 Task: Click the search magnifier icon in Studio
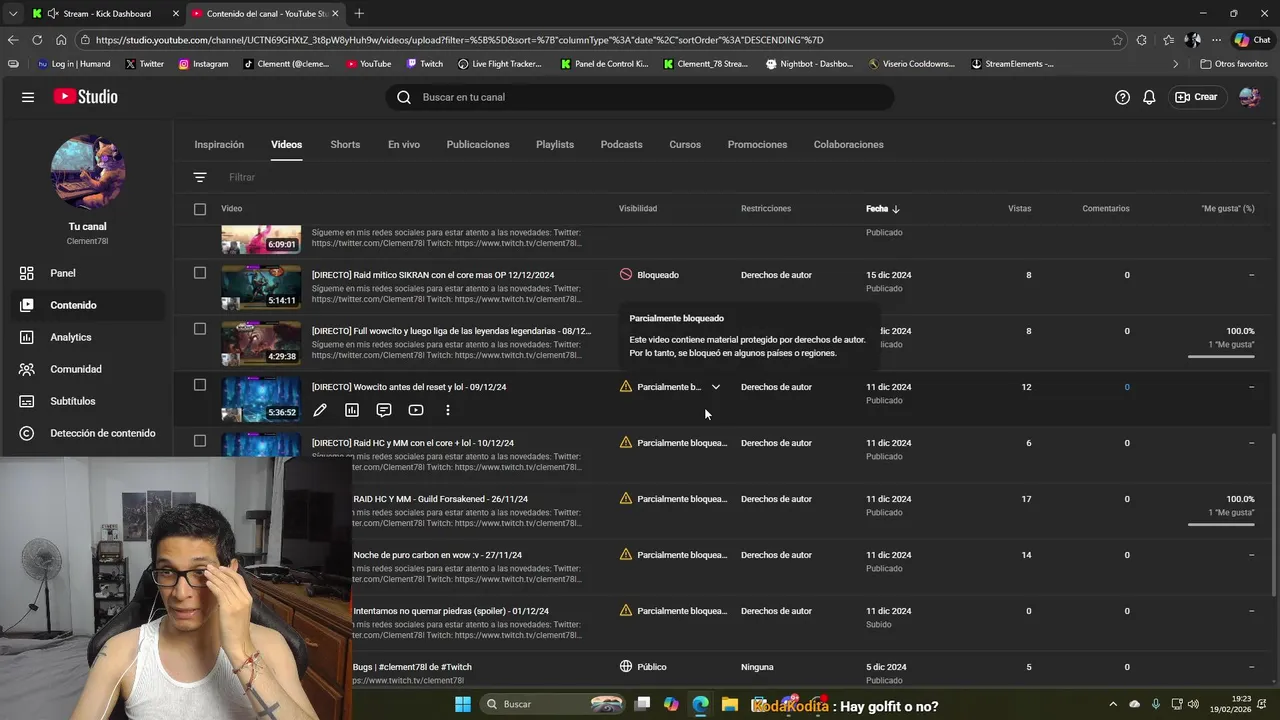404,97
